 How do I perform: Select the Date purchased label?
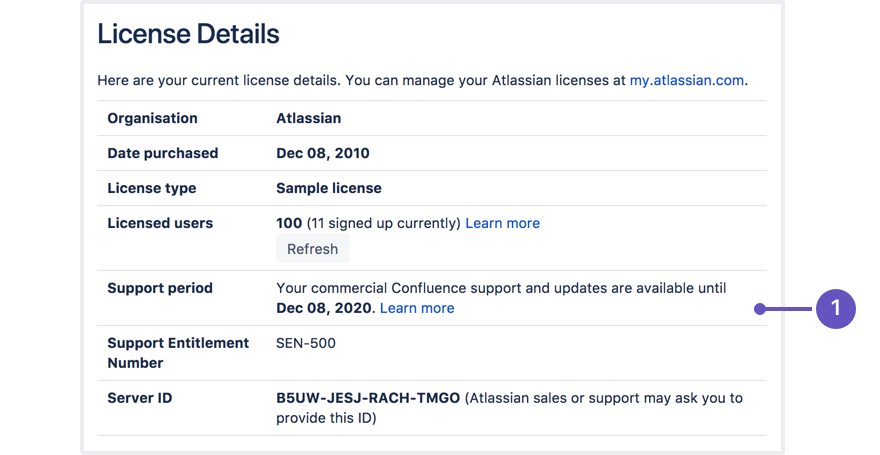162,153
